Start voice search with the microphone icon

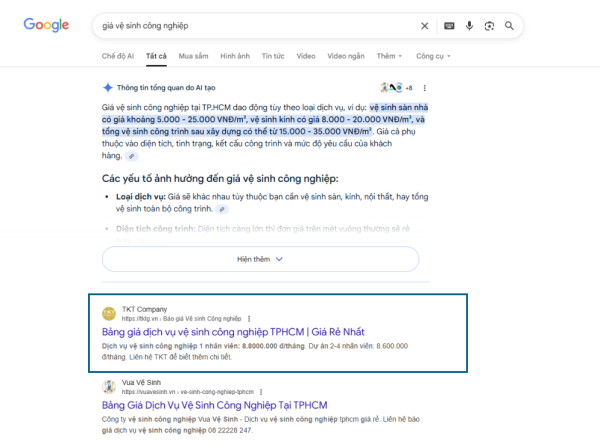(x=469, y=26)
